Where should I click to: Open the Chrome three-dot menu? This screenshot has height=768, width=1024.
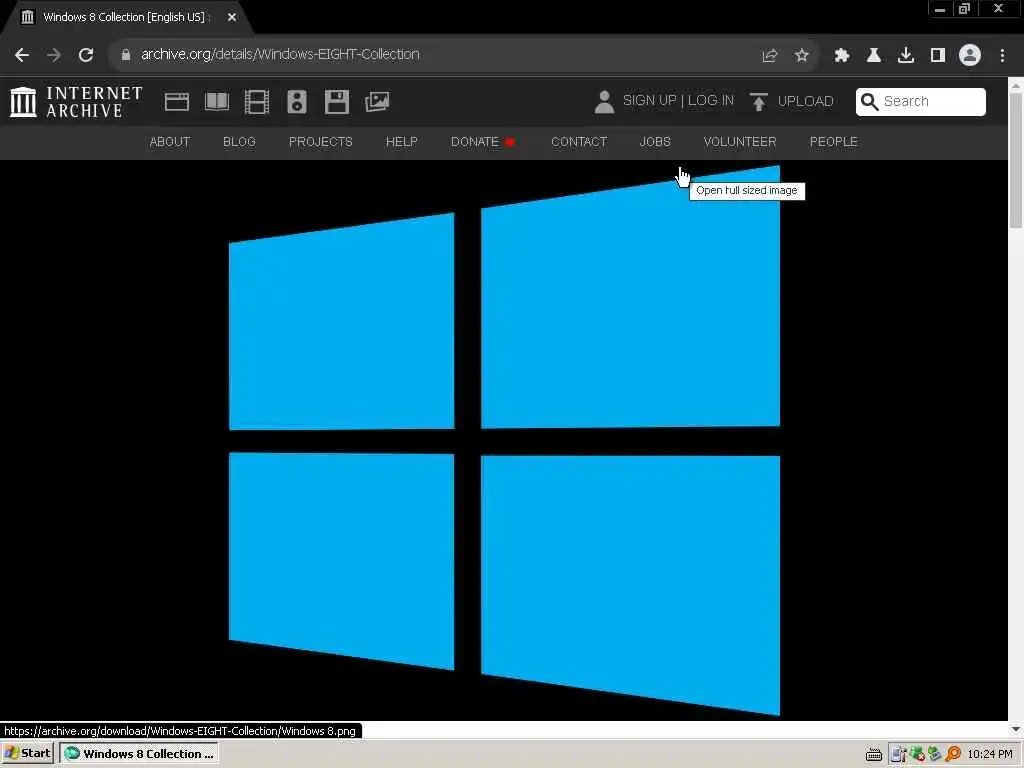pos(1002,56)
